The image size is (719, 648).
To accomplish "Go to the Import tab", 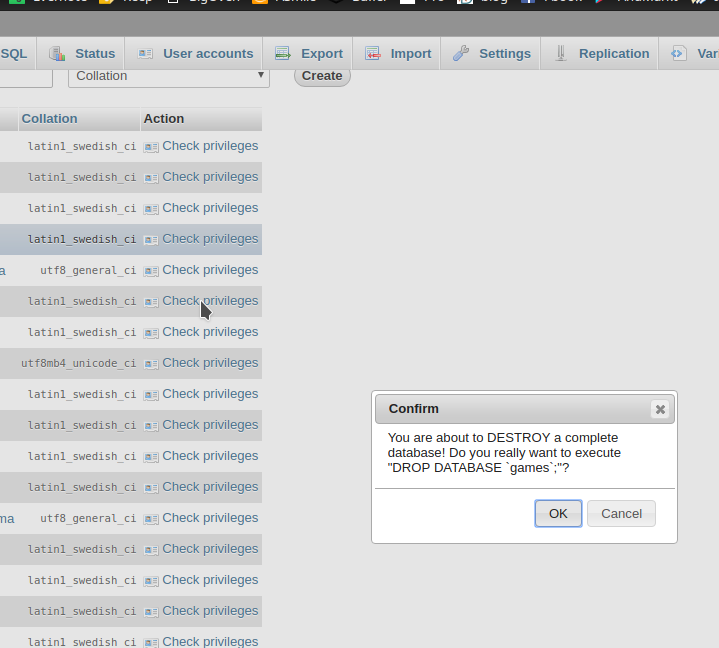I will tap(397, 54).
